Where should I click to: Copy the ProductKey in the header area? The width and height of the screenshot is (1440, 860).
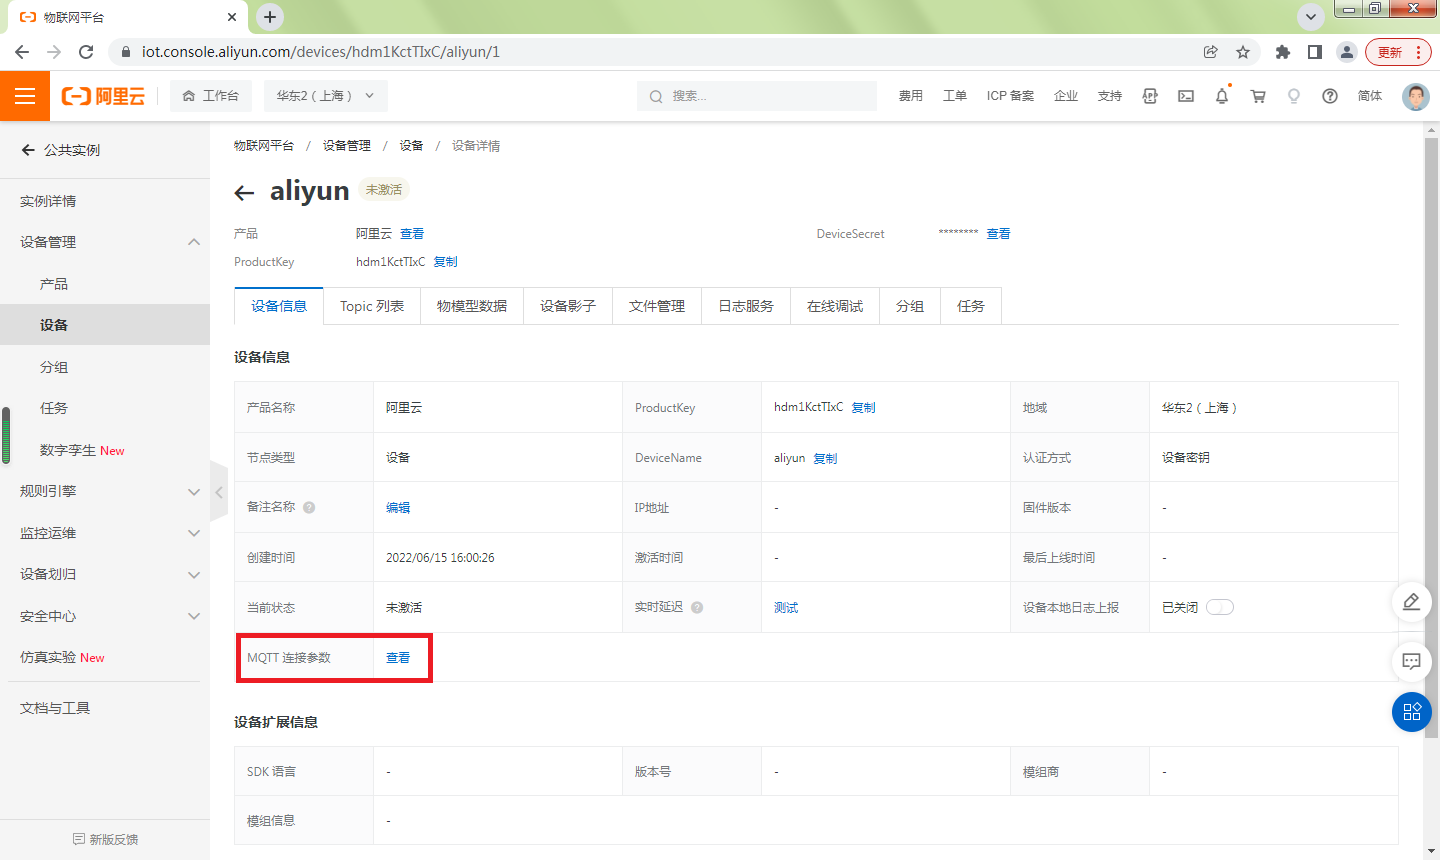(446, 261)
